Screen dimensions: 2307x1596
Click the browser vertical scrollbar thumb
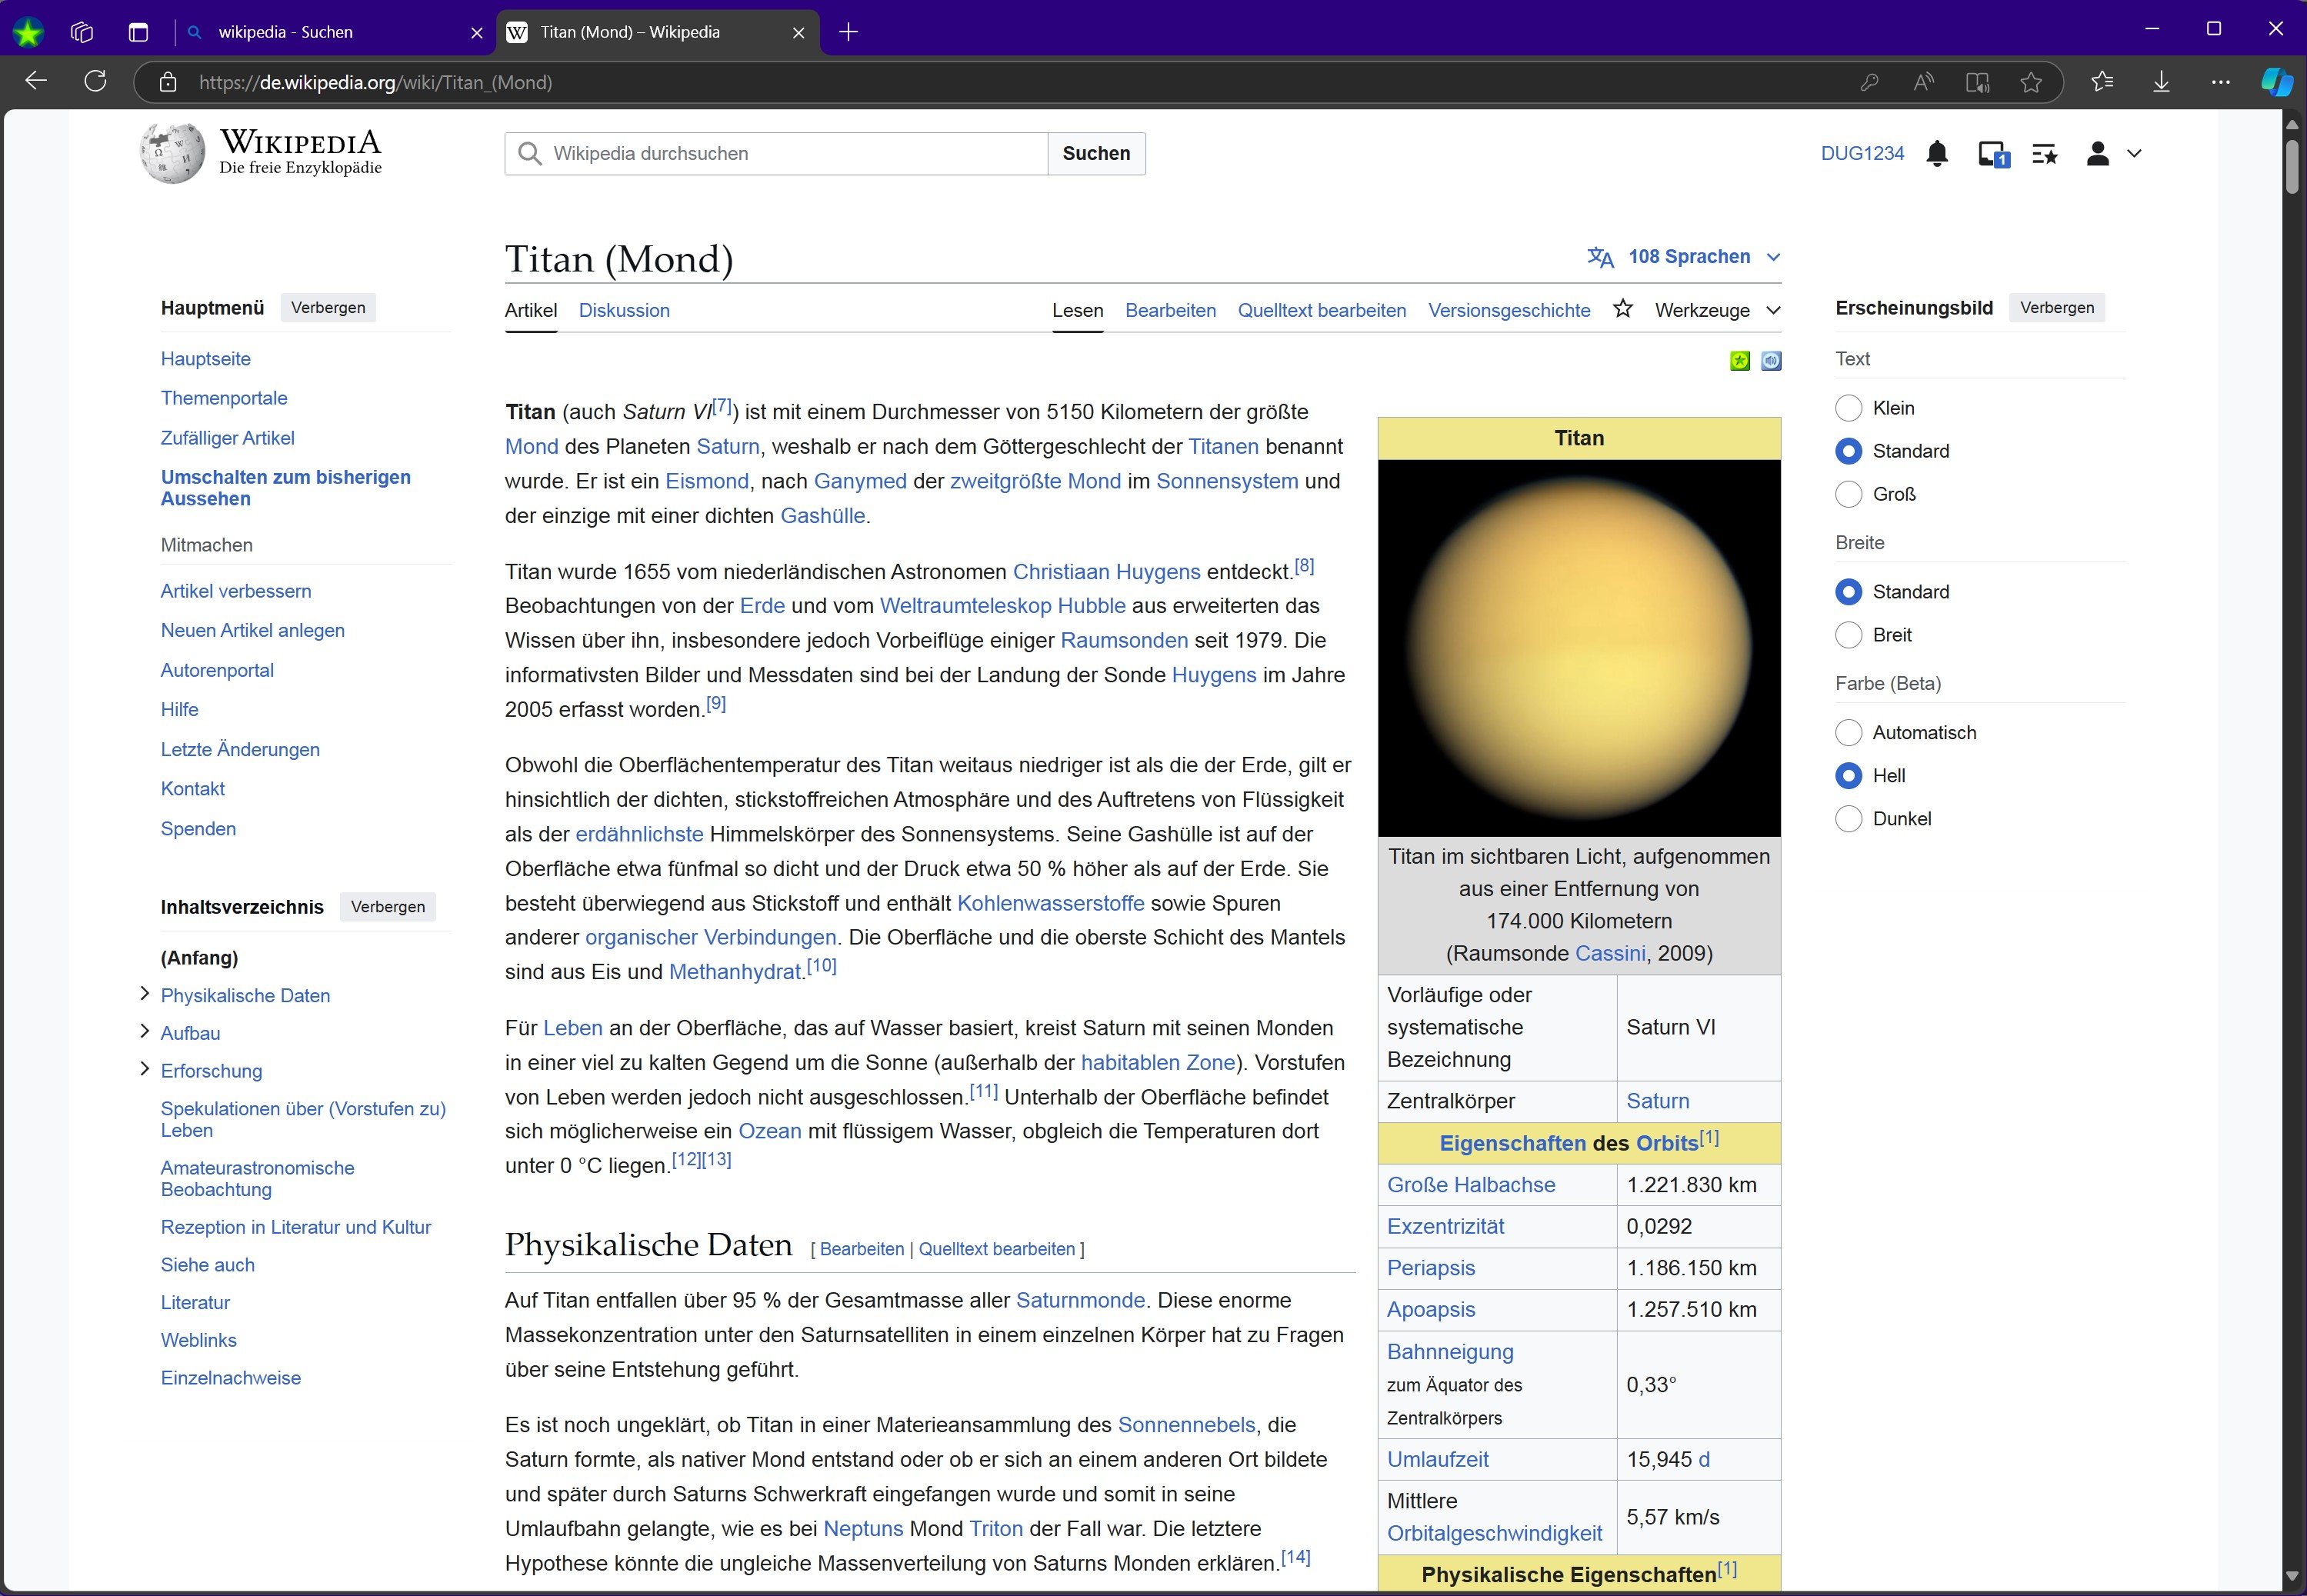2292,165
